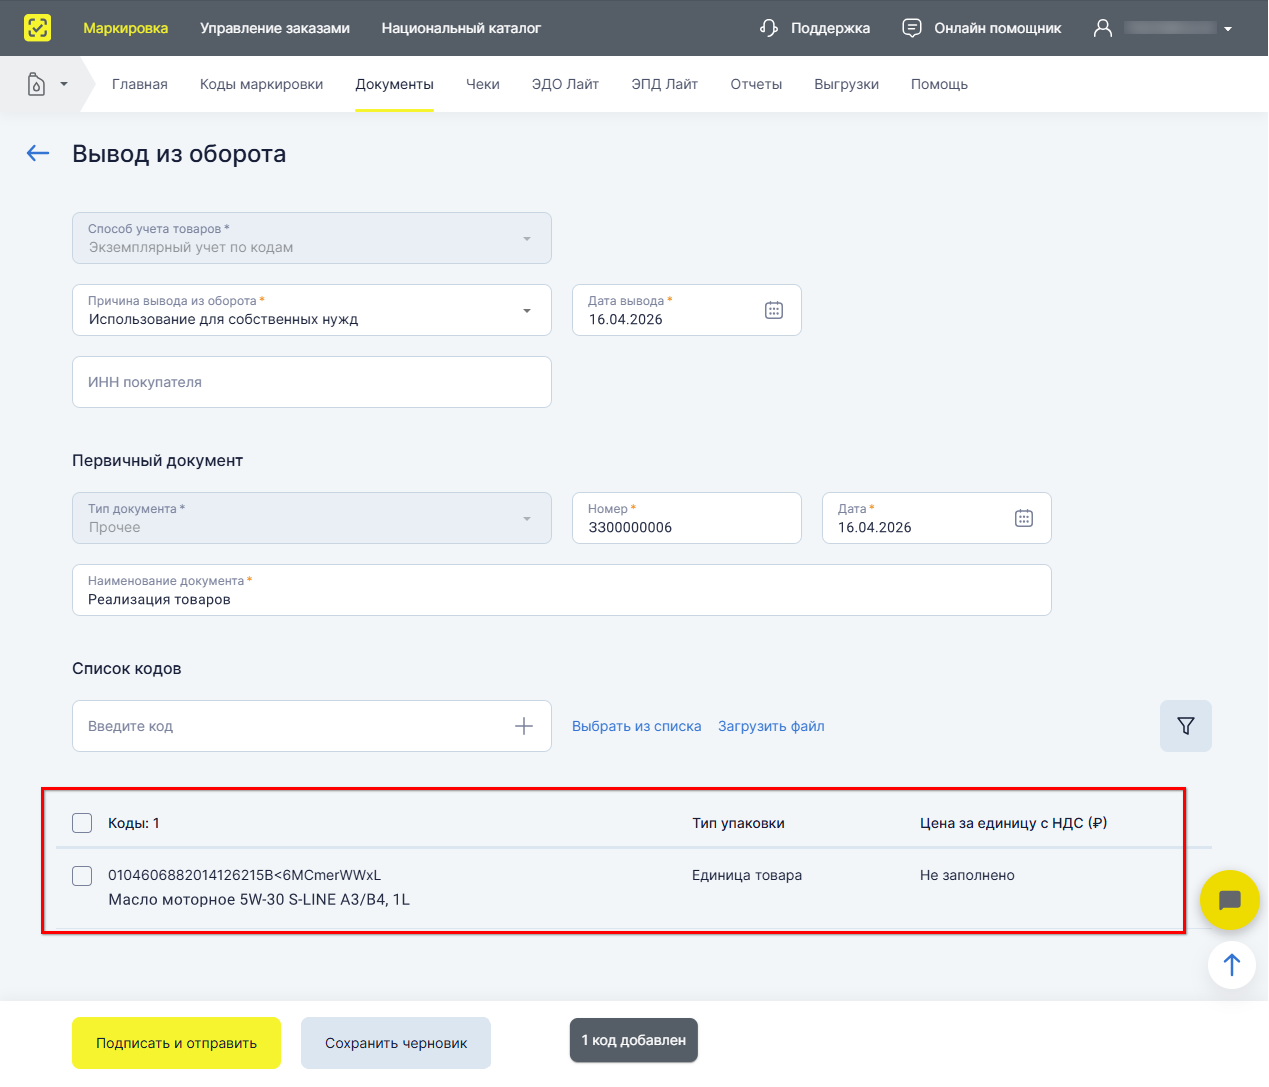Focus the ИНН покупателя input field
This screenshot has width=1269, height=1087.
point(311,382)
